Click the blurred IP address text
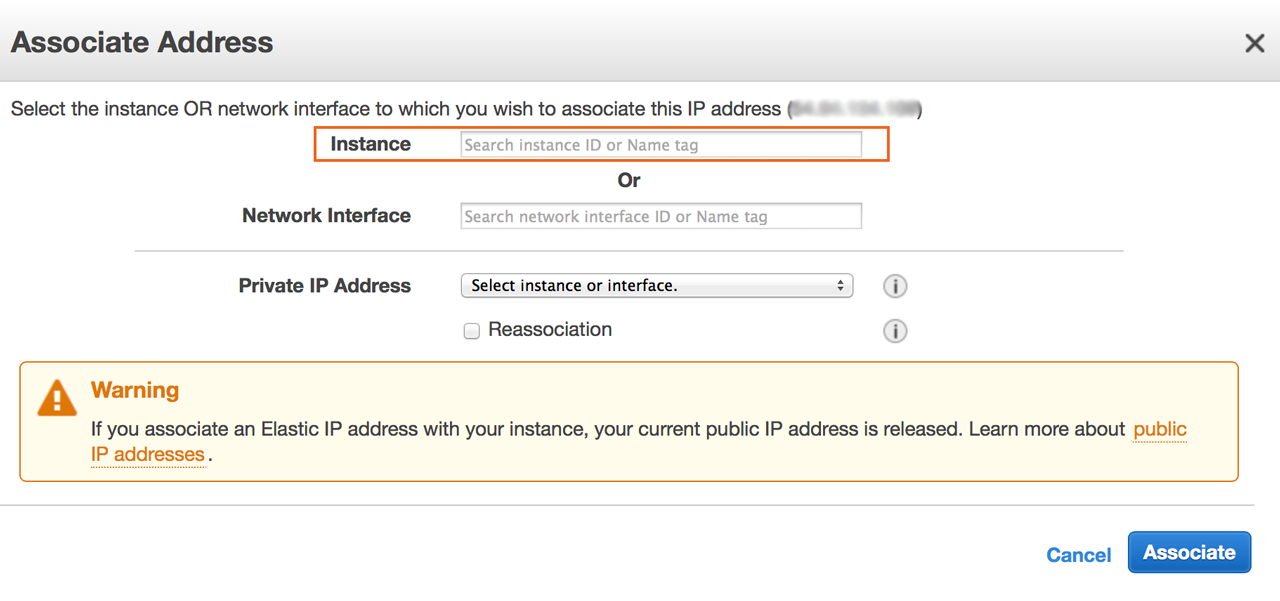 (x=854, y=109)
